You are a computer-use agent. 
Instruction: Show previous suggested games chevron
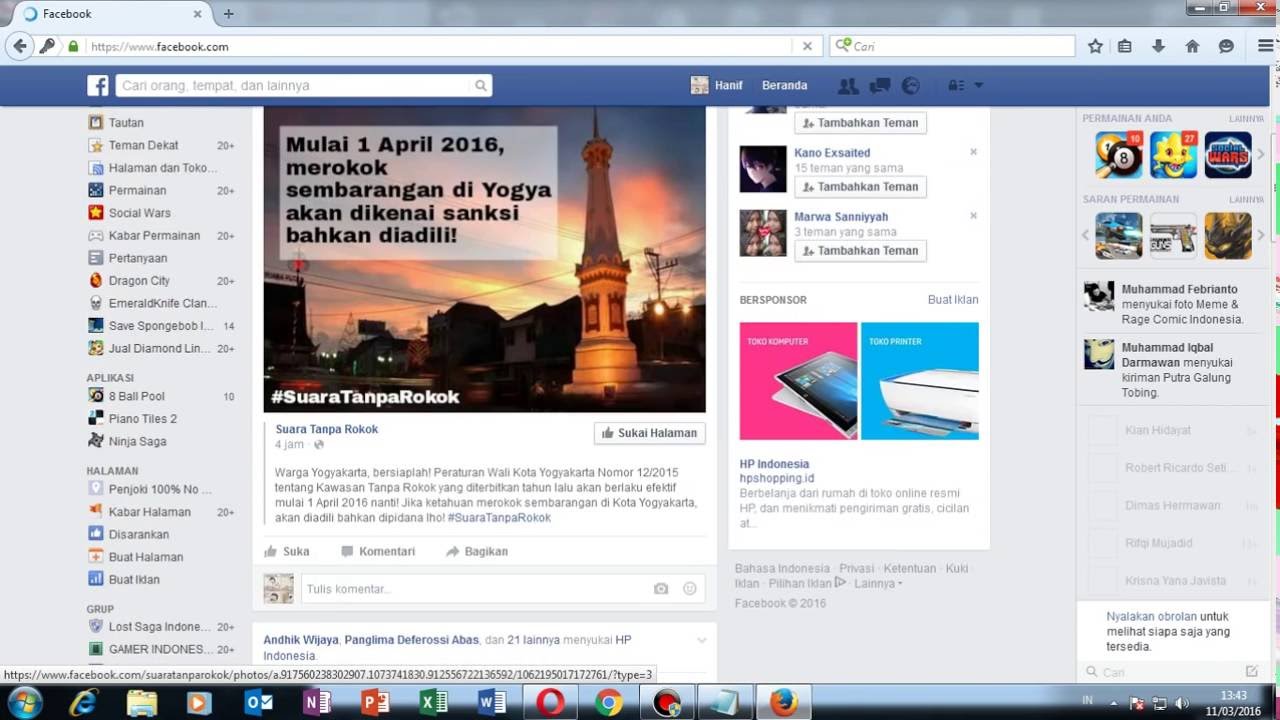[1086, 235]
